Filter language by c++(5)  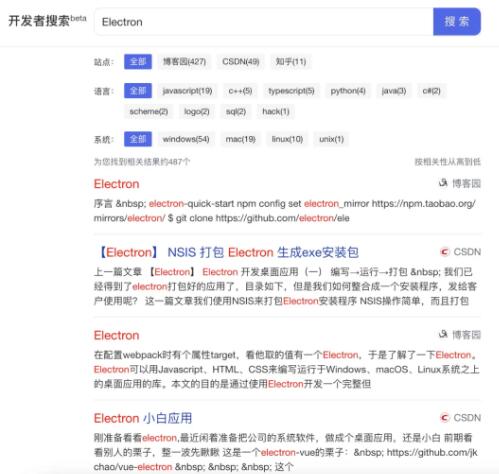coord(240,91)
